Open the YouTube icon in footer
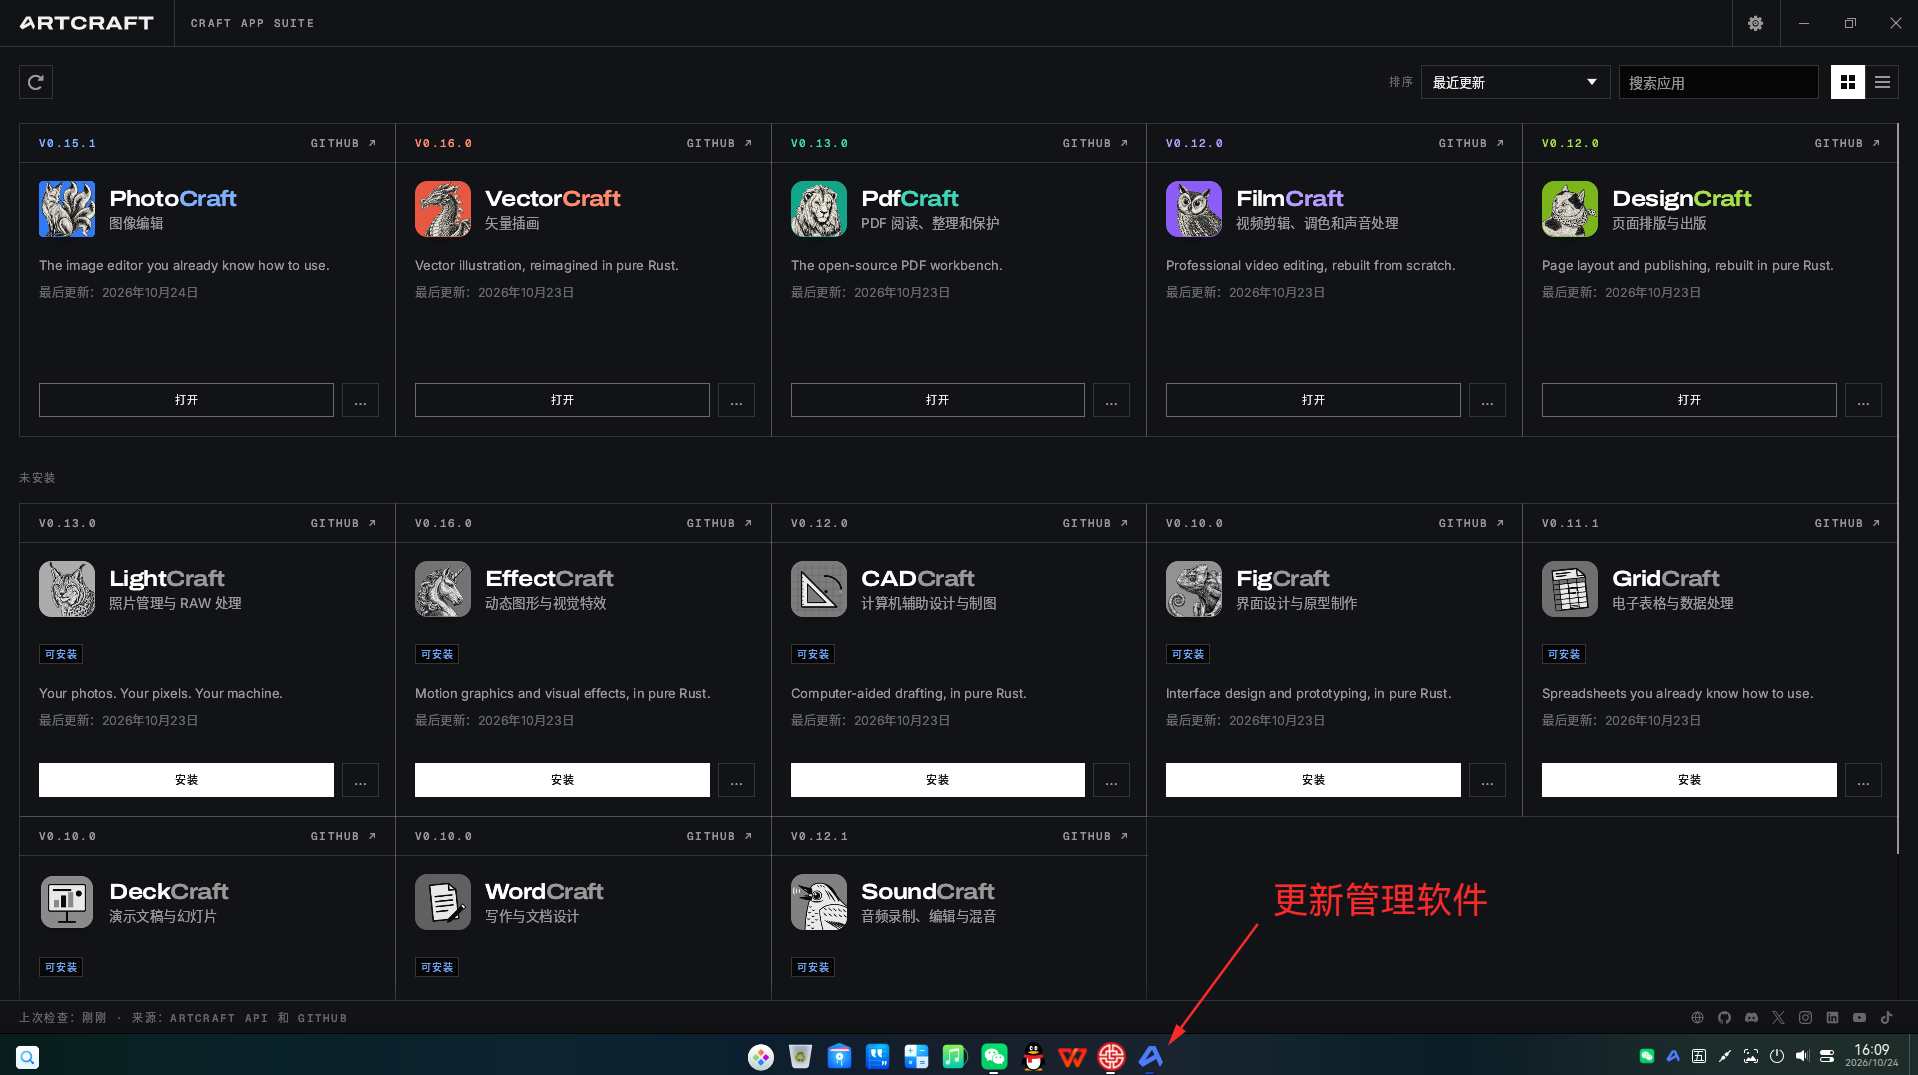The width and height of the screenshot is (1918, 1075). click(x=1859, y=1018)
